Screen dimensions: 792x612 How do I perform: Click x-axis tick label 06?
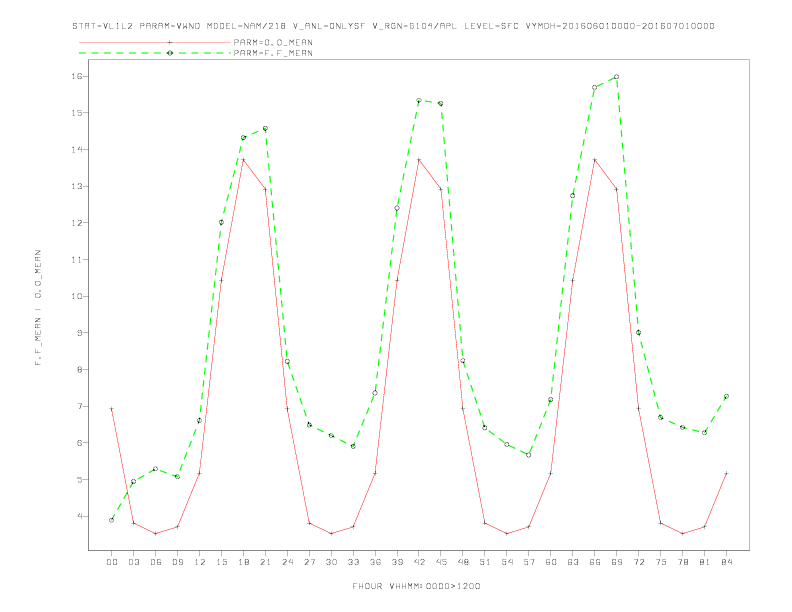156,562
